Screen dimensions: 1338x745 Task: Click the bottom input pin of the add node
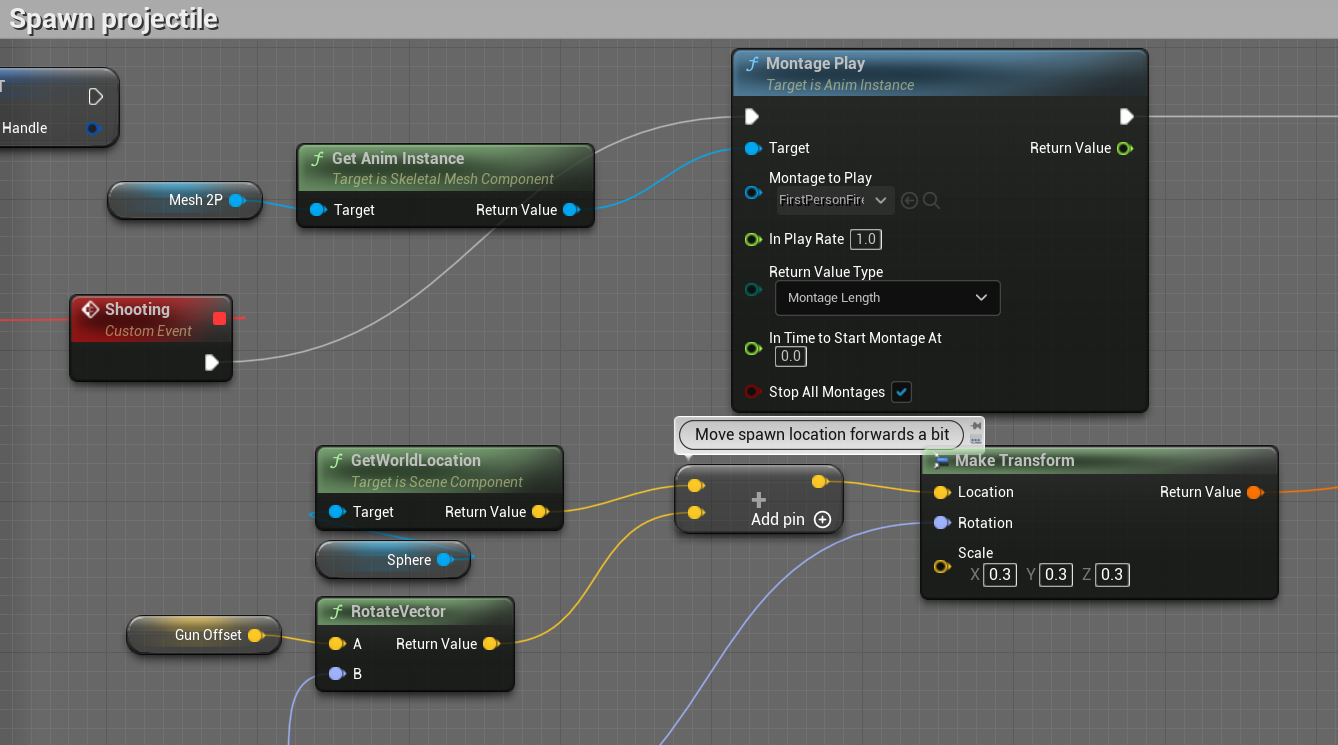pyautogui.click(x=695, y=514)
